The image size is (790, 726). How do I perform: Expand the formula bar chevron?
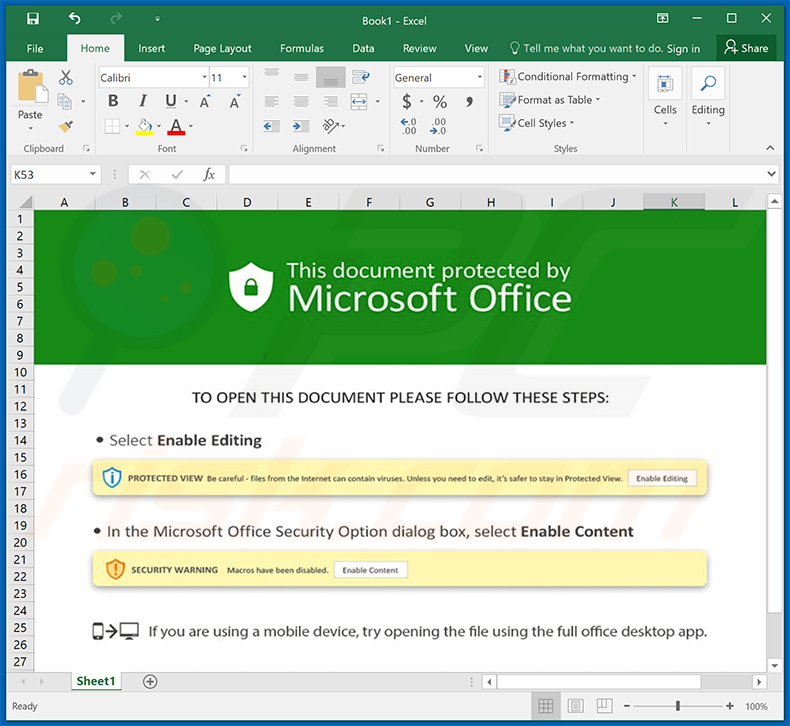click(x=771, y=174)
